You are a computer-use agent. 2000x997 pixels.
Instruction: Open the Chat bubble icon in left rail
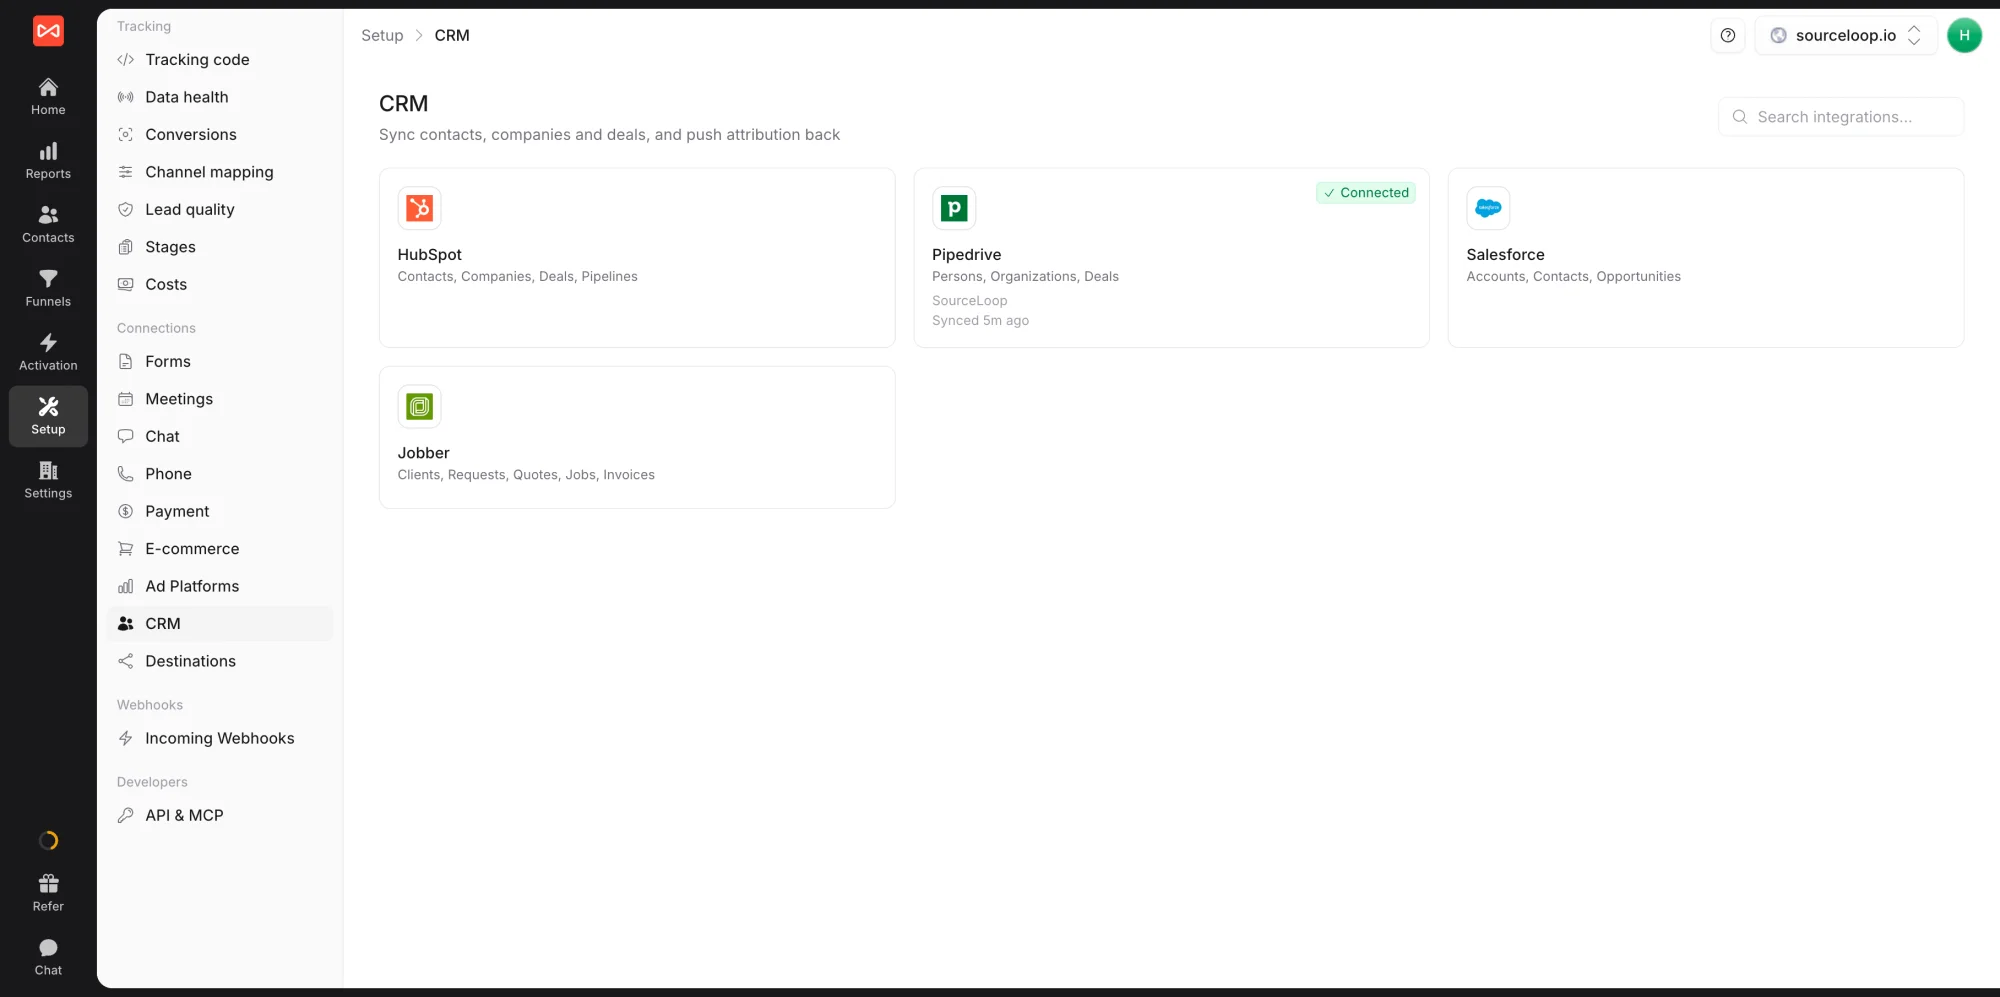click(48, 948)
